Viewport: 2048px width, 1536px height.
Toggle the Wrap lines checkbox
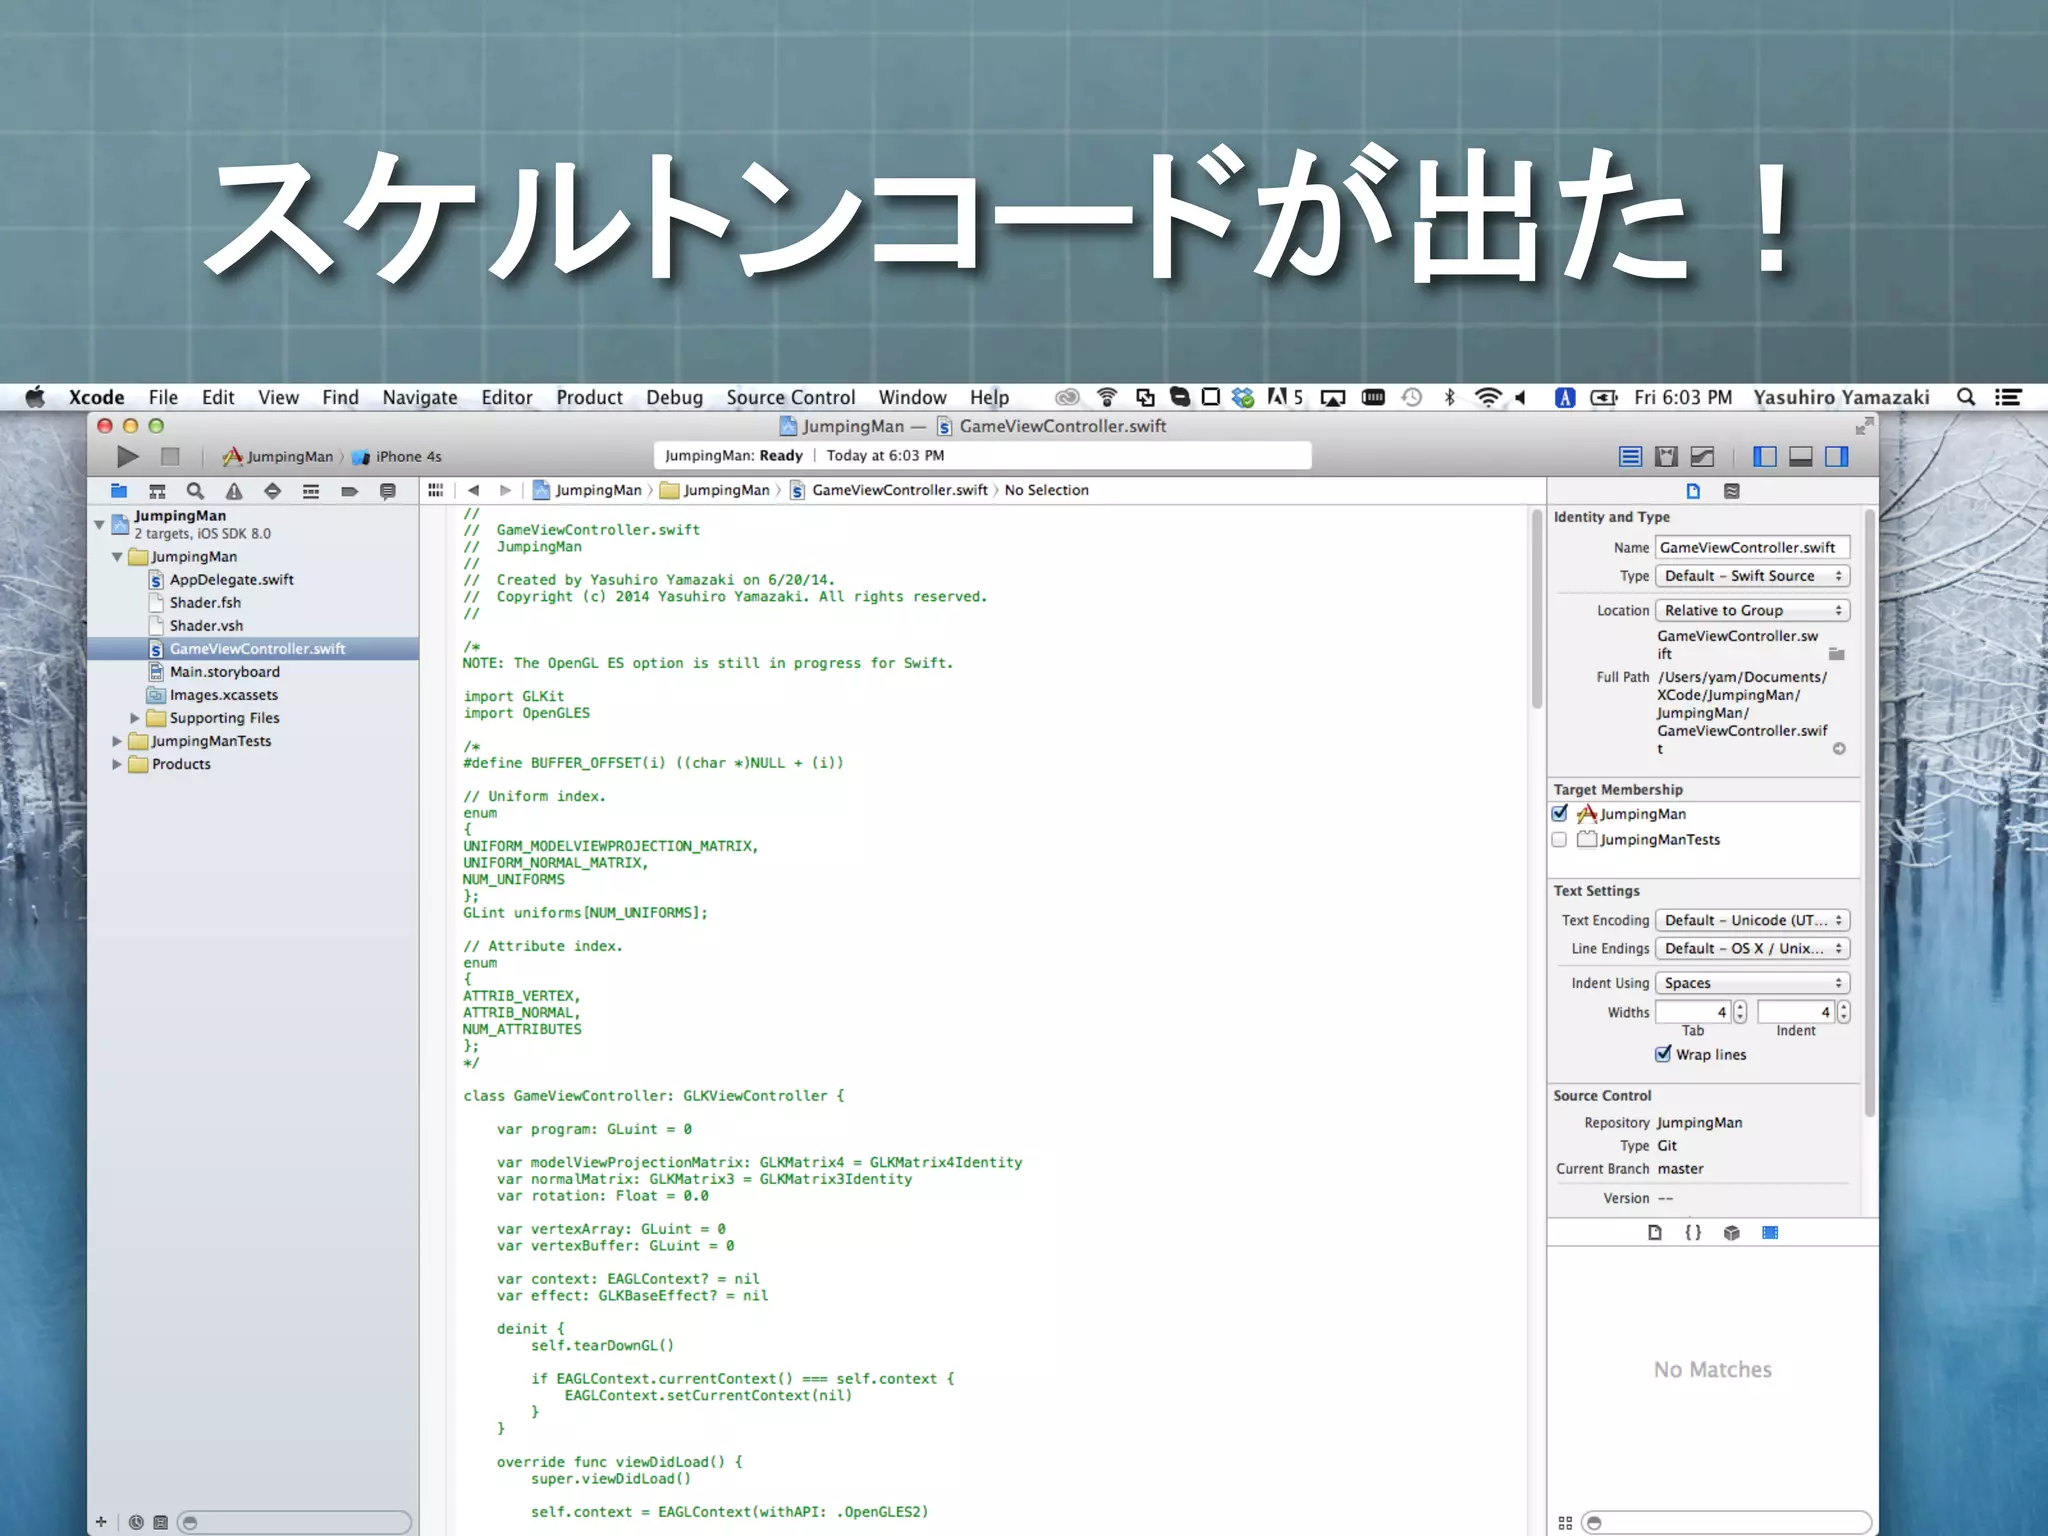click(x=1663, y=1054)
